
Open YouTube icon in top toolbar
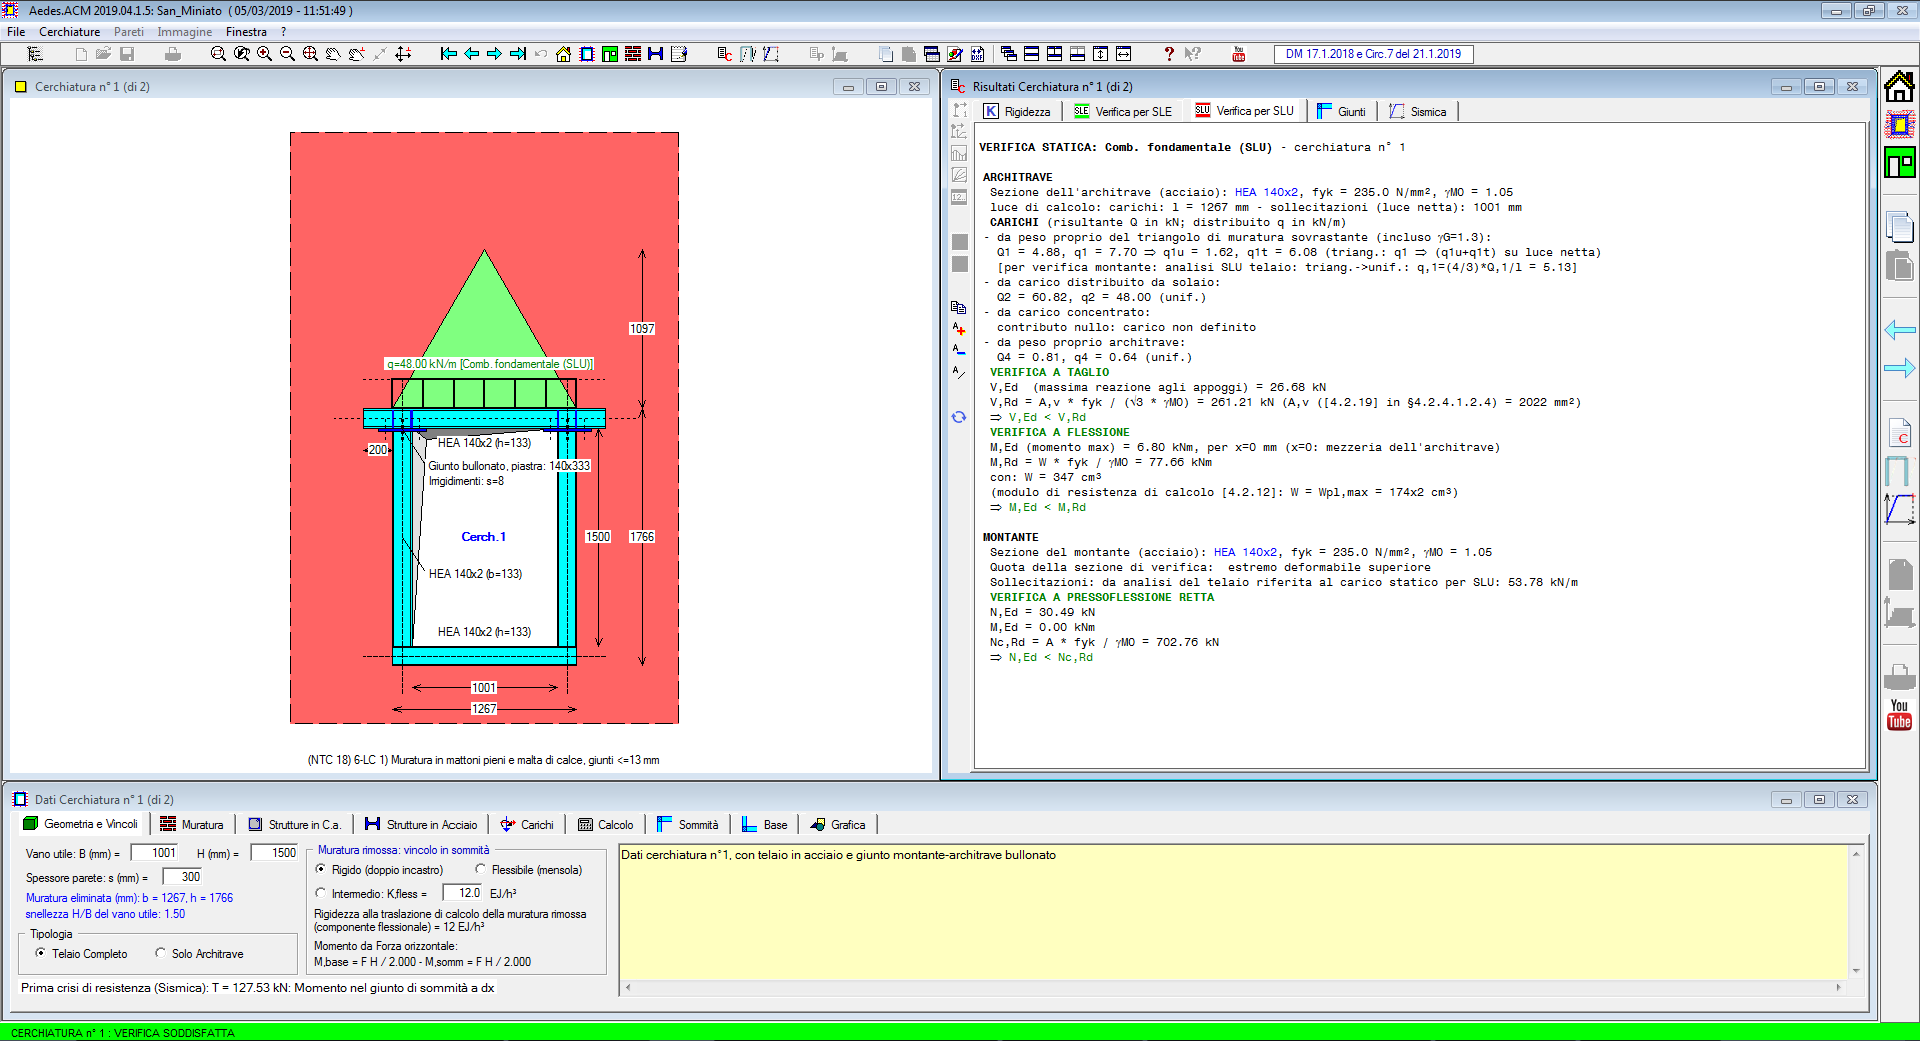(1239, 54)
